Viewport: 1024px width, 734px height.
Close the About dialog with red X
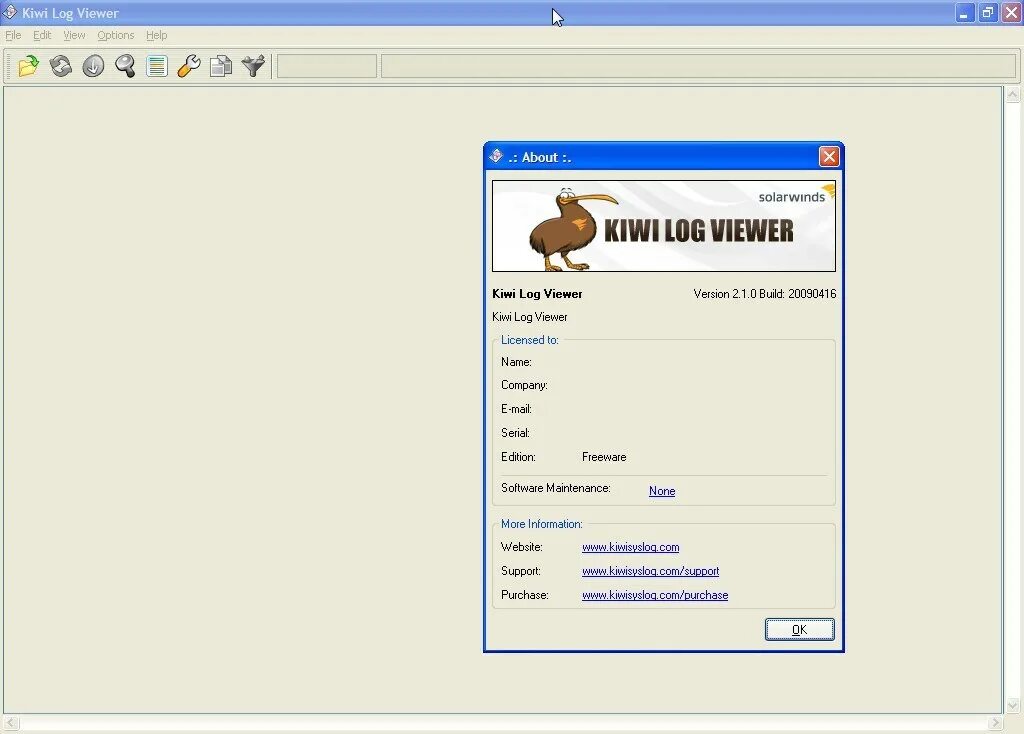[829, 157]
